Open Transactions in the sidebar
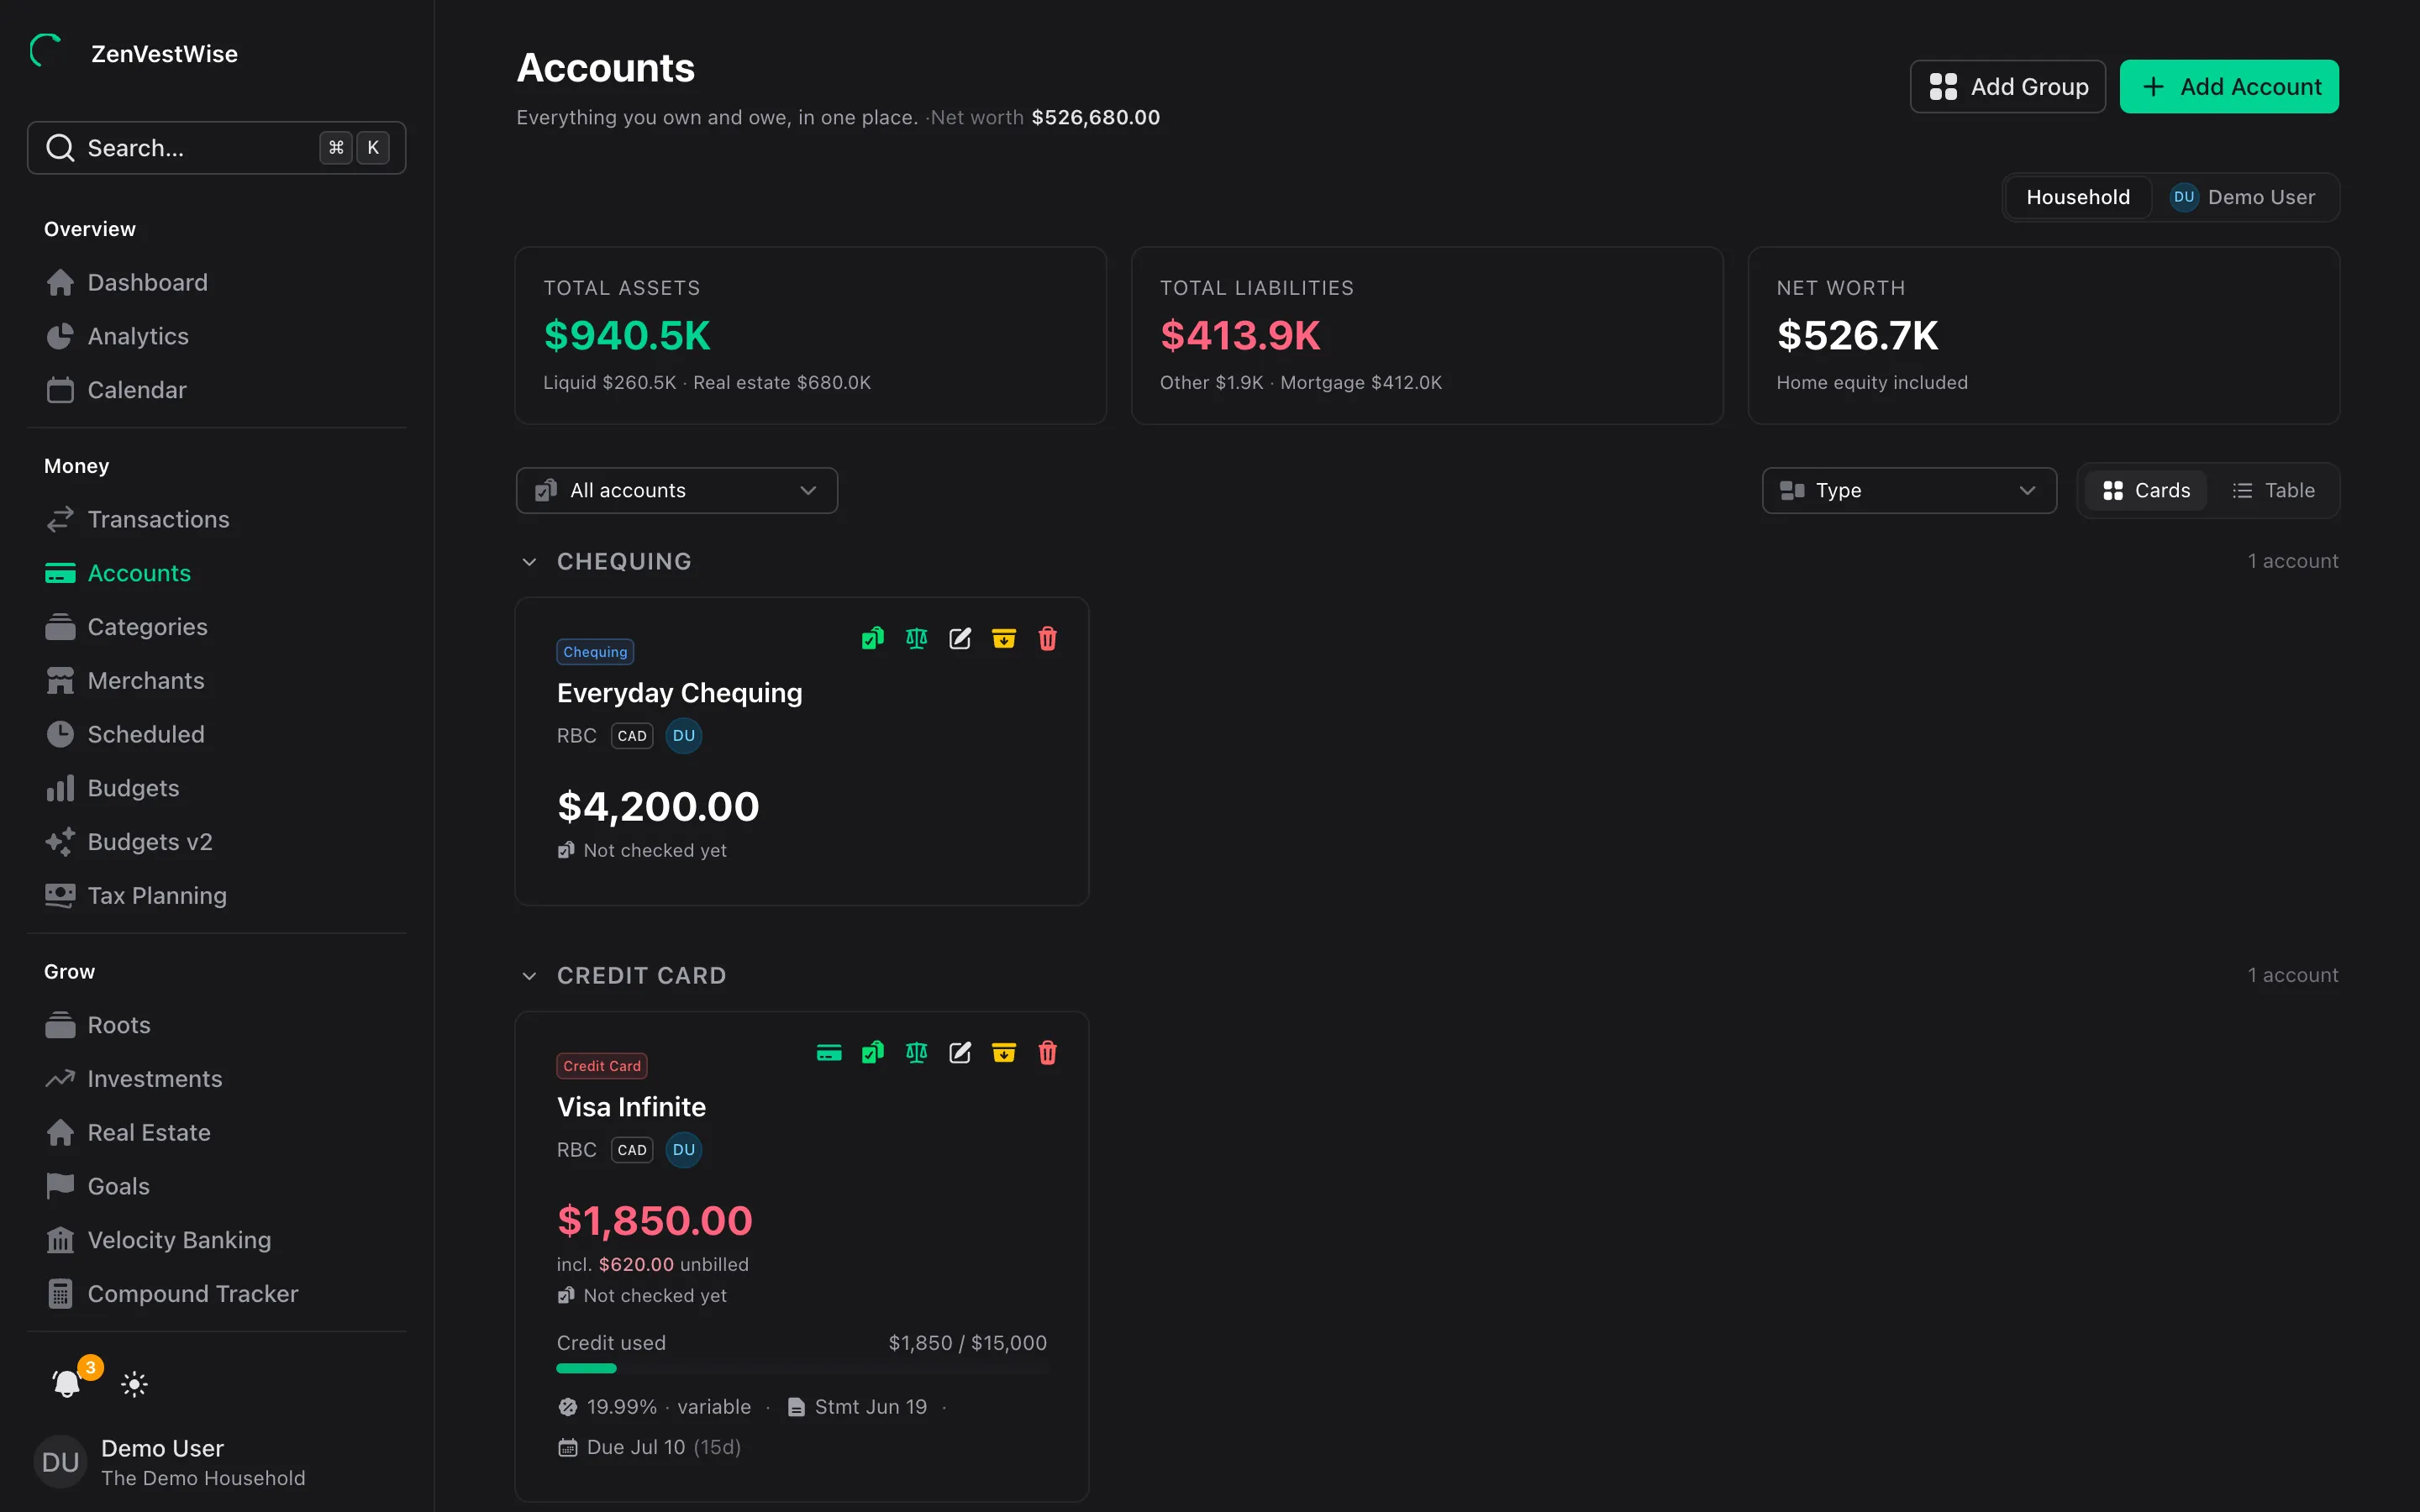Screen dimensions: 2420x1512 pyautogui.click(x=216, y=520)
